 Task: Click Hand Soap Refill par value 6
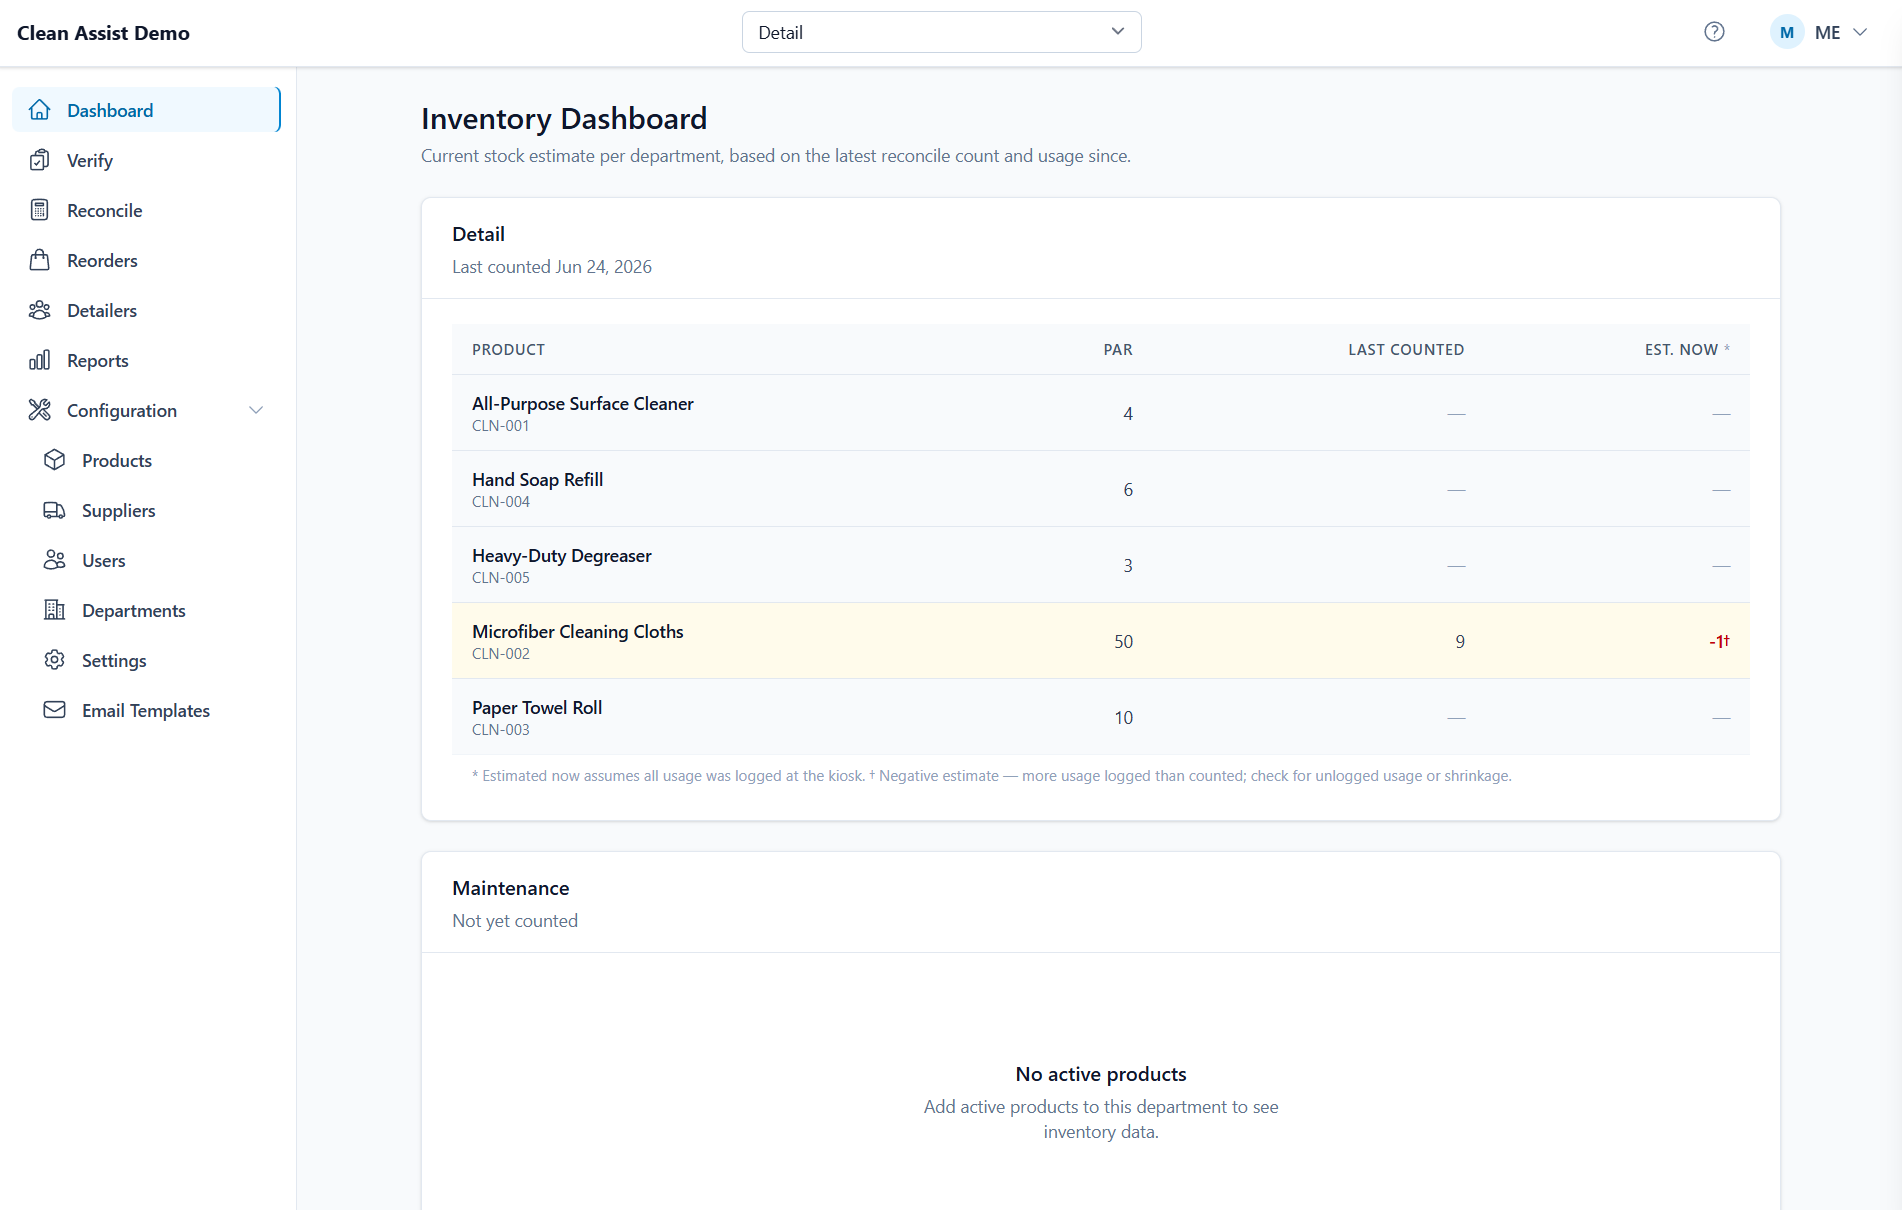1128,490
